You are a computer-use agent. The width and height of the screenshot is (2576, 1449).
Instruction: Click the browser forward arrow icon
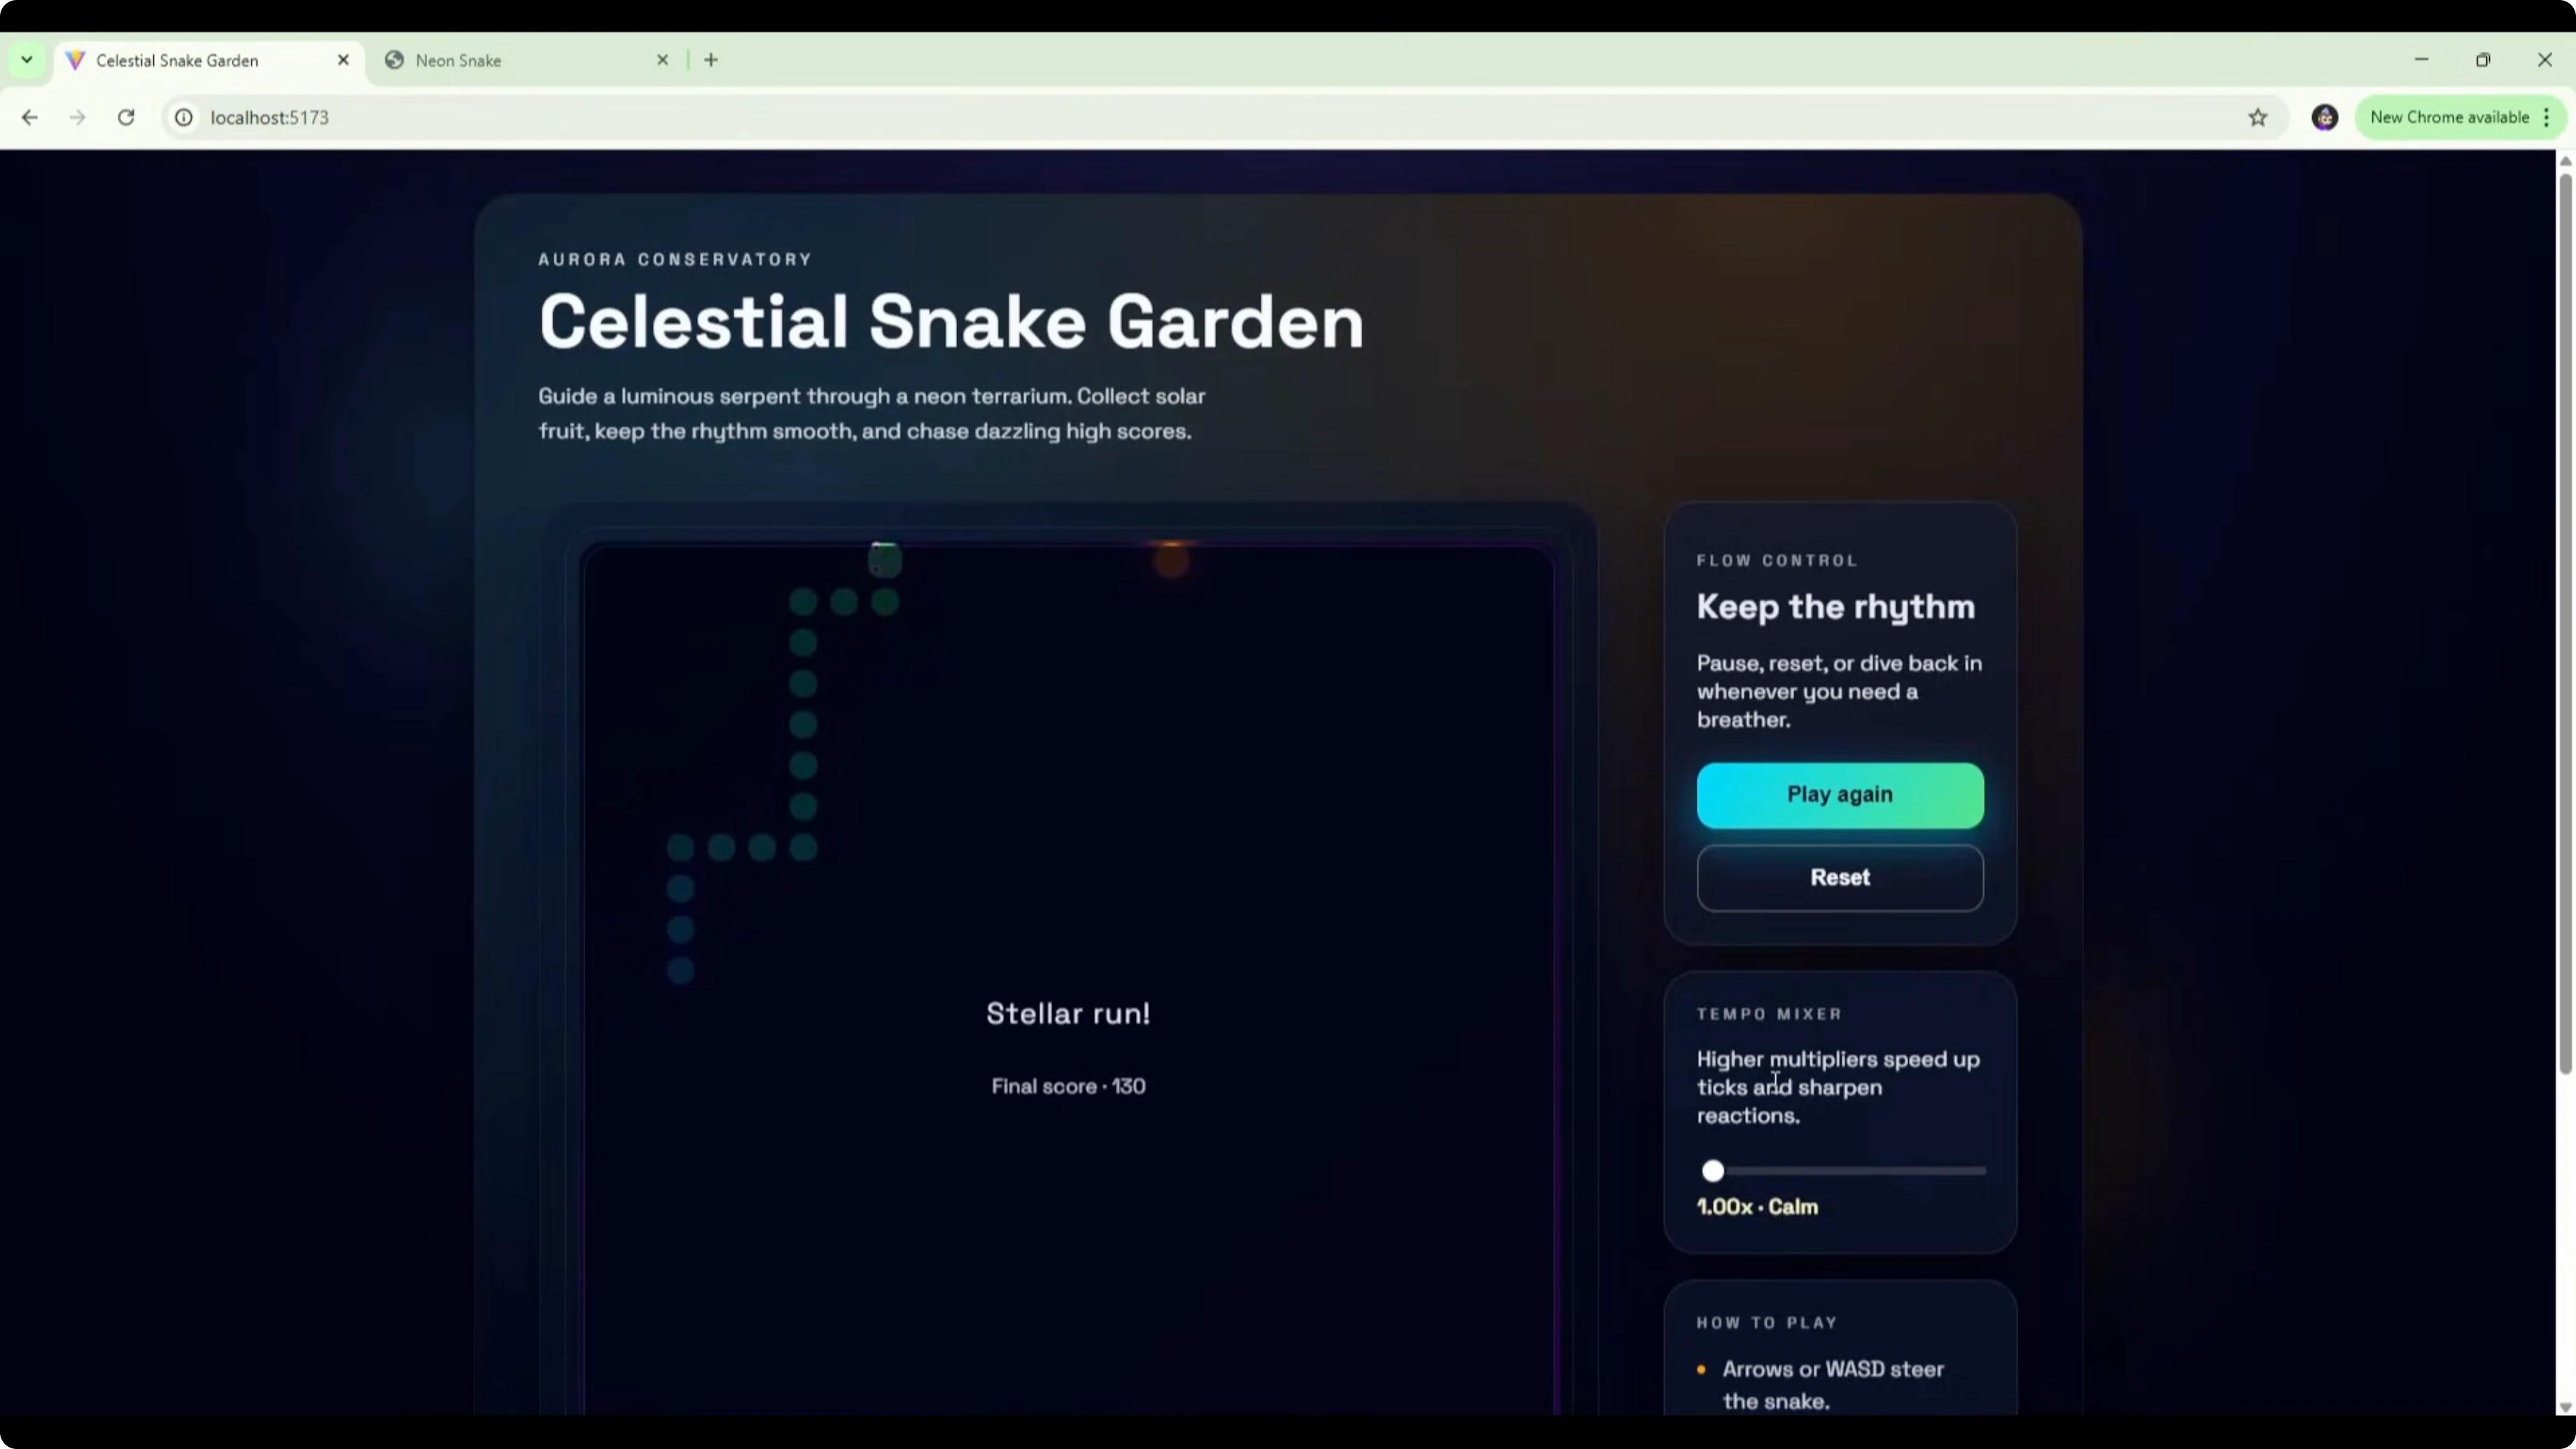(x=77, y=117)
